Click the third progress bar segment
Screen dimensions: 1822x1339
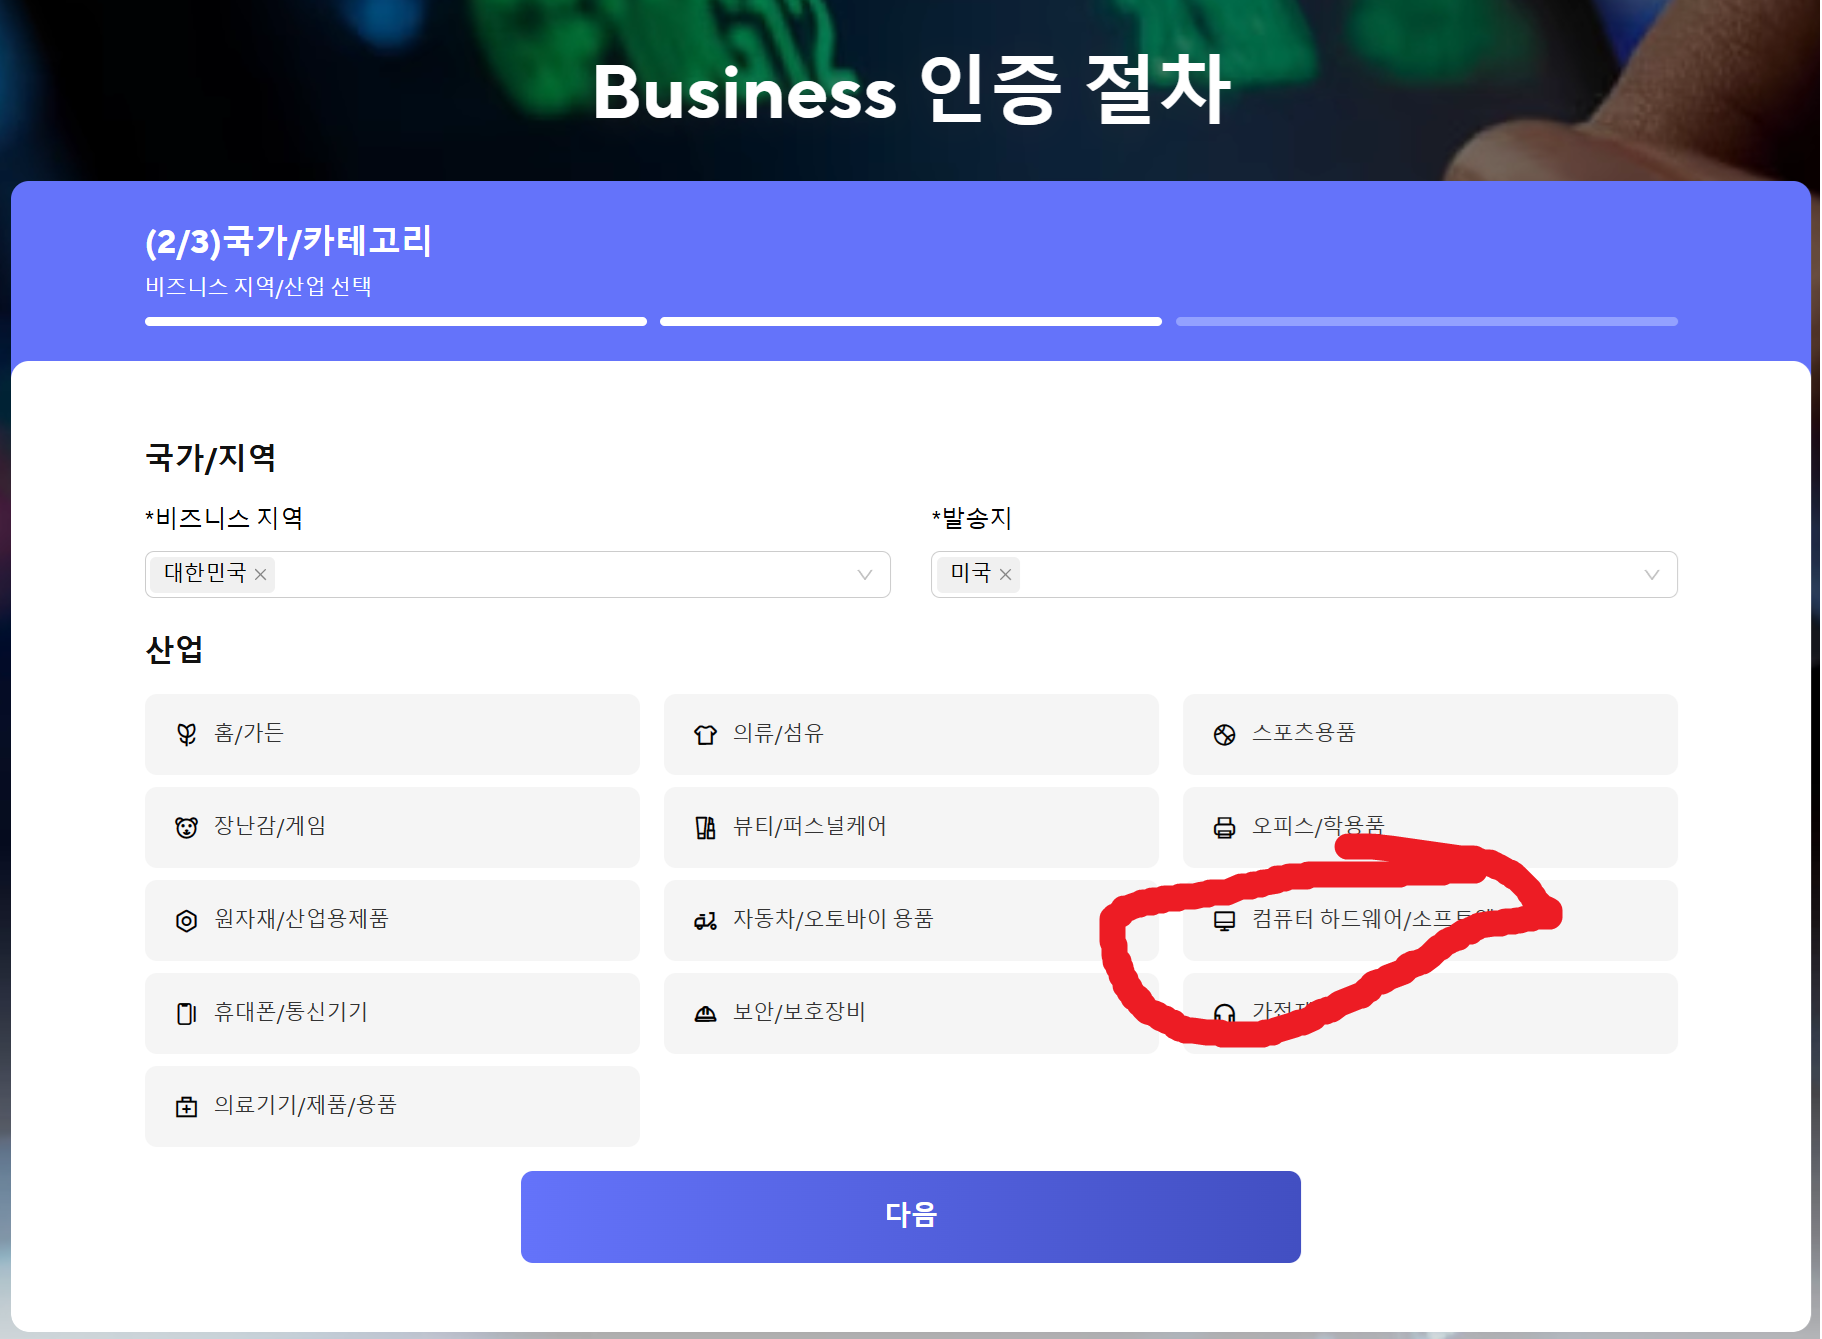(1426, 321)
